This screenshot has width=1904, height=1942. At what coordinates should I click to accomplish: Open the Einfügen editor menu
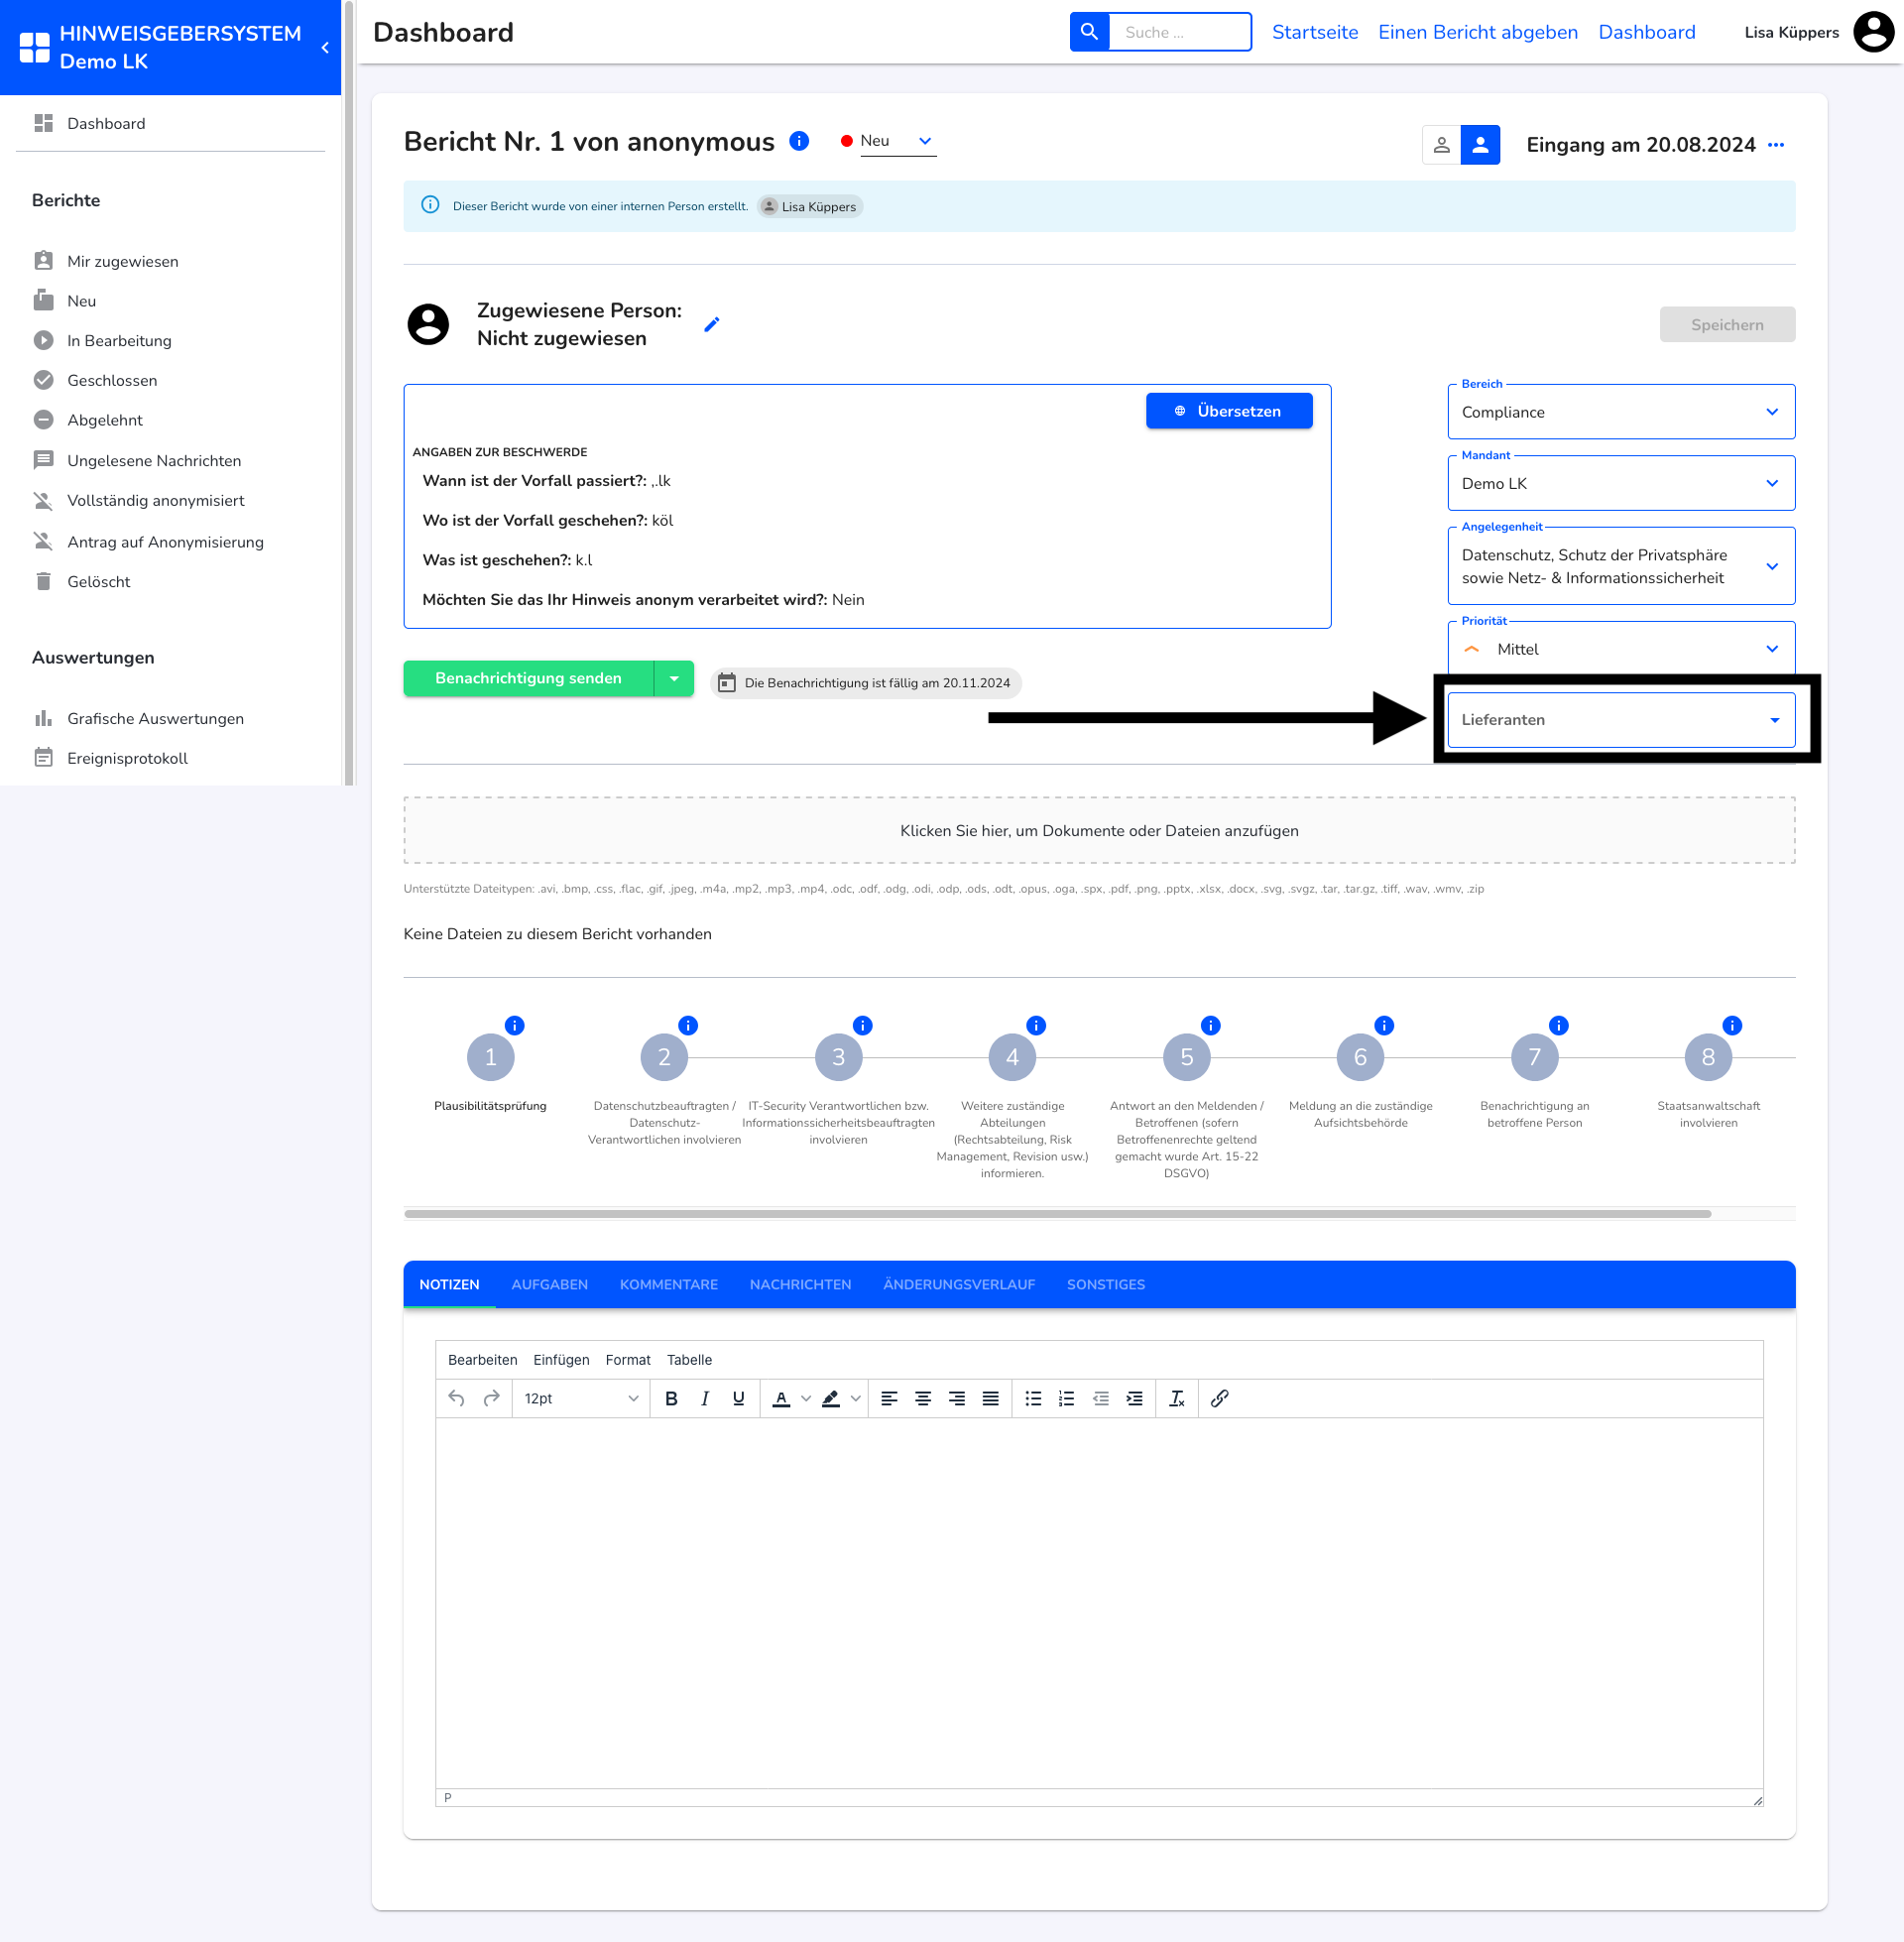[x=561, y=1360]
